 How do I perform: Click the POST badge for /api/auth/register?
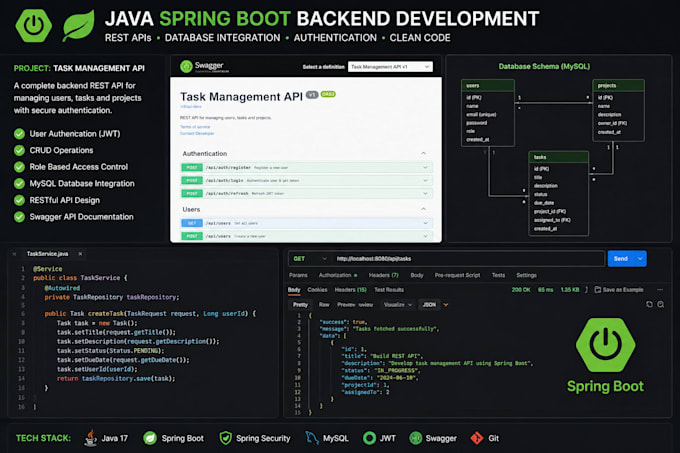tap(192, 167)
